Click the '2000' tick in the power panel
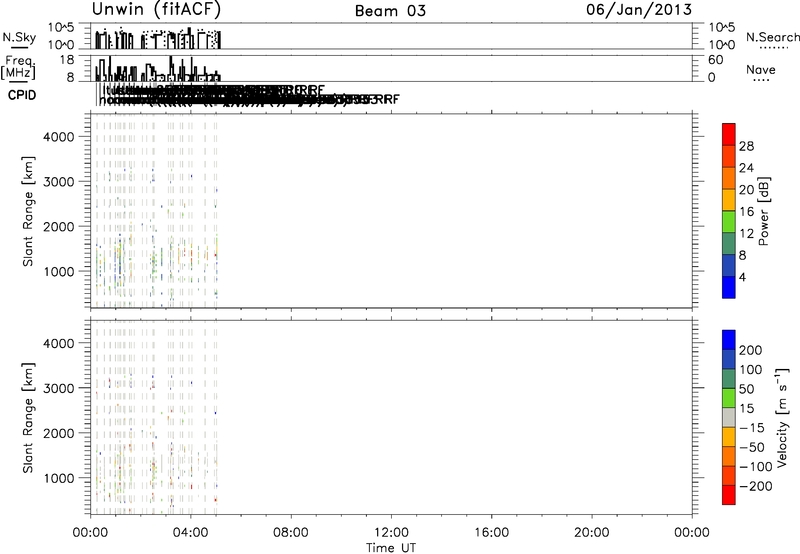 pos(59,226)
